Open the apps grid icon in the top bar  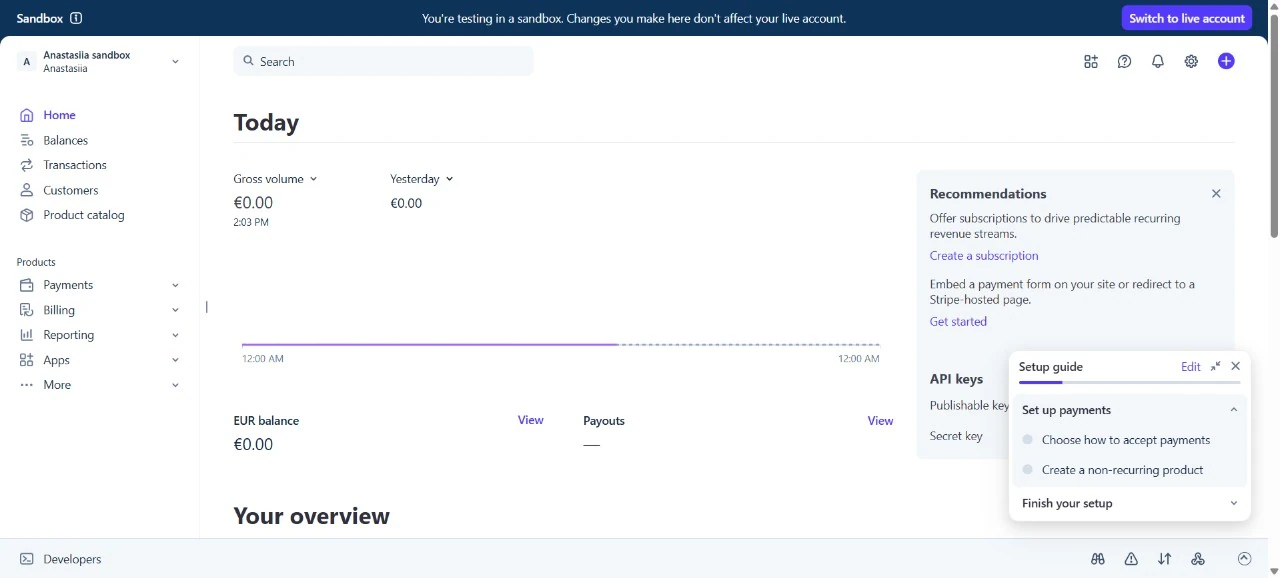(1091, 61)
